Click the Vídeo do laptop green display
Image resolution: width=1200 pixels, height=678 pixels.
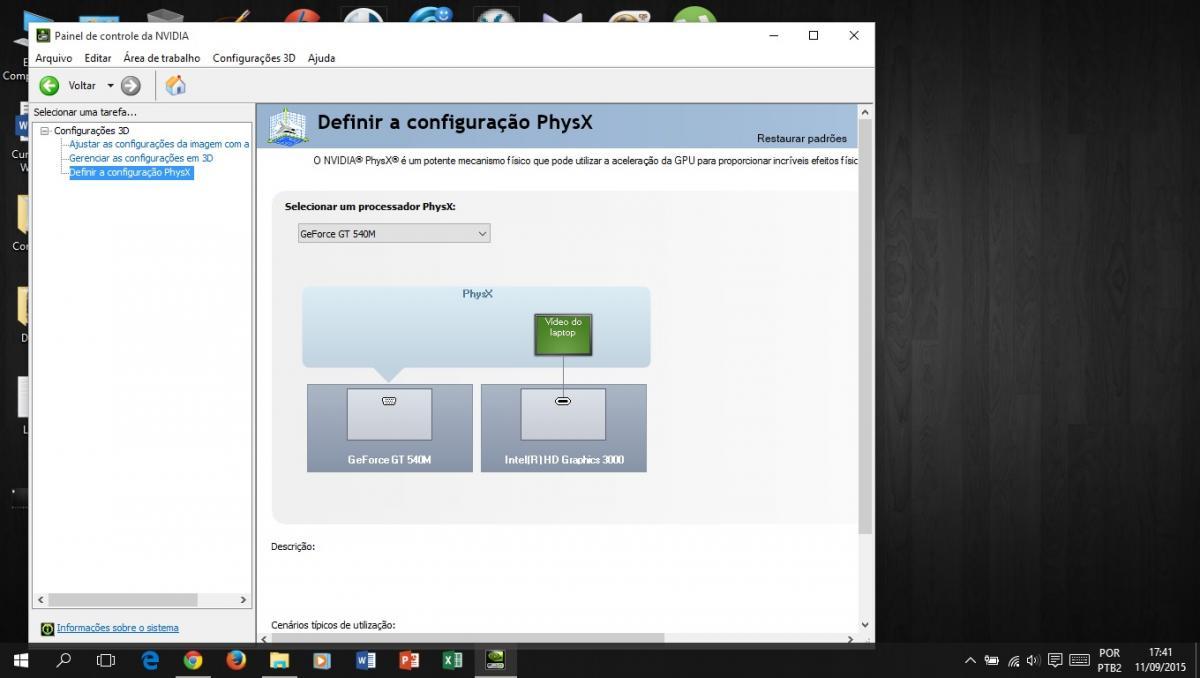pos(563,334)
